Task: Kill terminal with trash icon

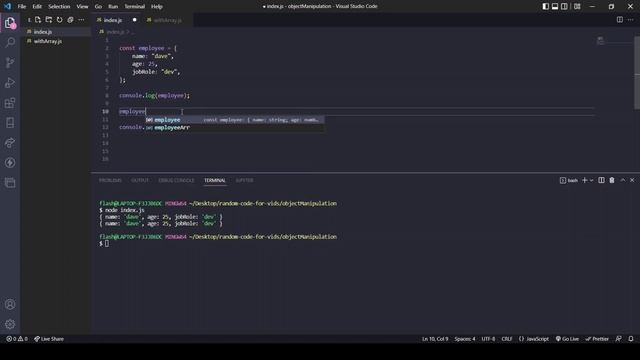Action: [612, 180]
